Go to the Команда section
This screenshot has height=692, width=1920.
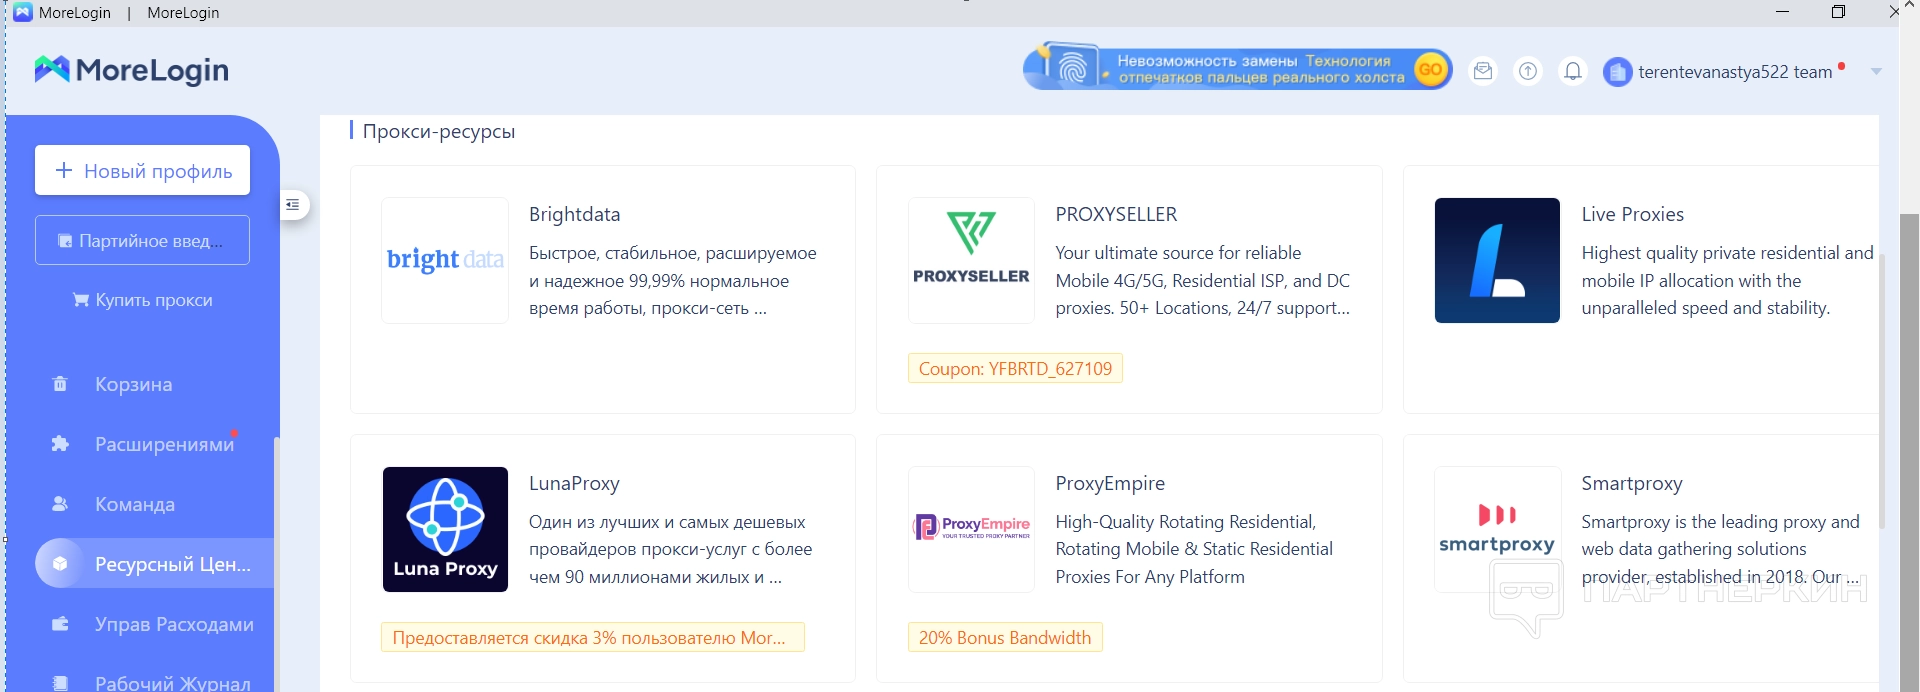click(x=135, y=504)
